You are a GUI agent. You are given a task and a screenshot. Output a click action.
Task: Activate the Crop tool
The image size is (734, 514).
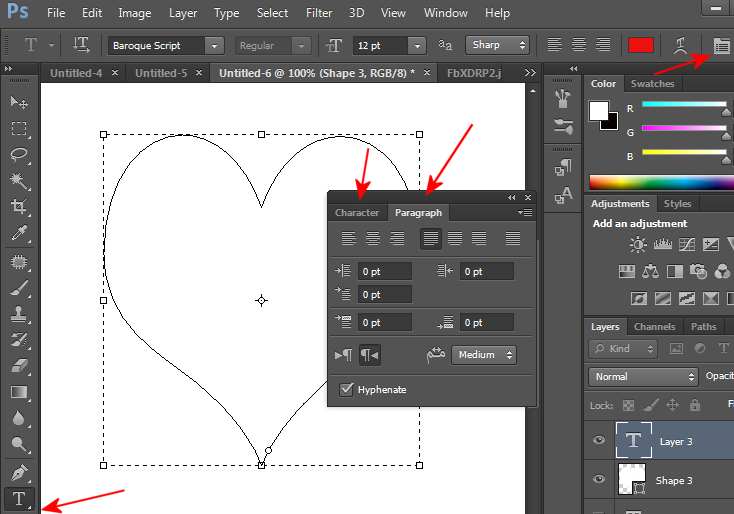click(19, 207)
